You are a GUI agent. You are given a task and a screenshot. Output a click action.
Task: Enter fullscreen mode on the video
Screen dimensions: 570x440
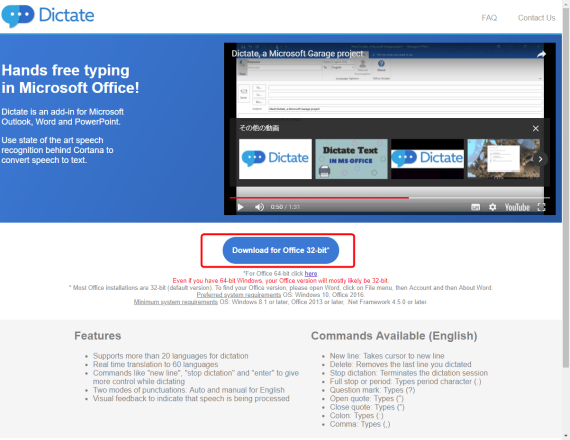point(541,207)
